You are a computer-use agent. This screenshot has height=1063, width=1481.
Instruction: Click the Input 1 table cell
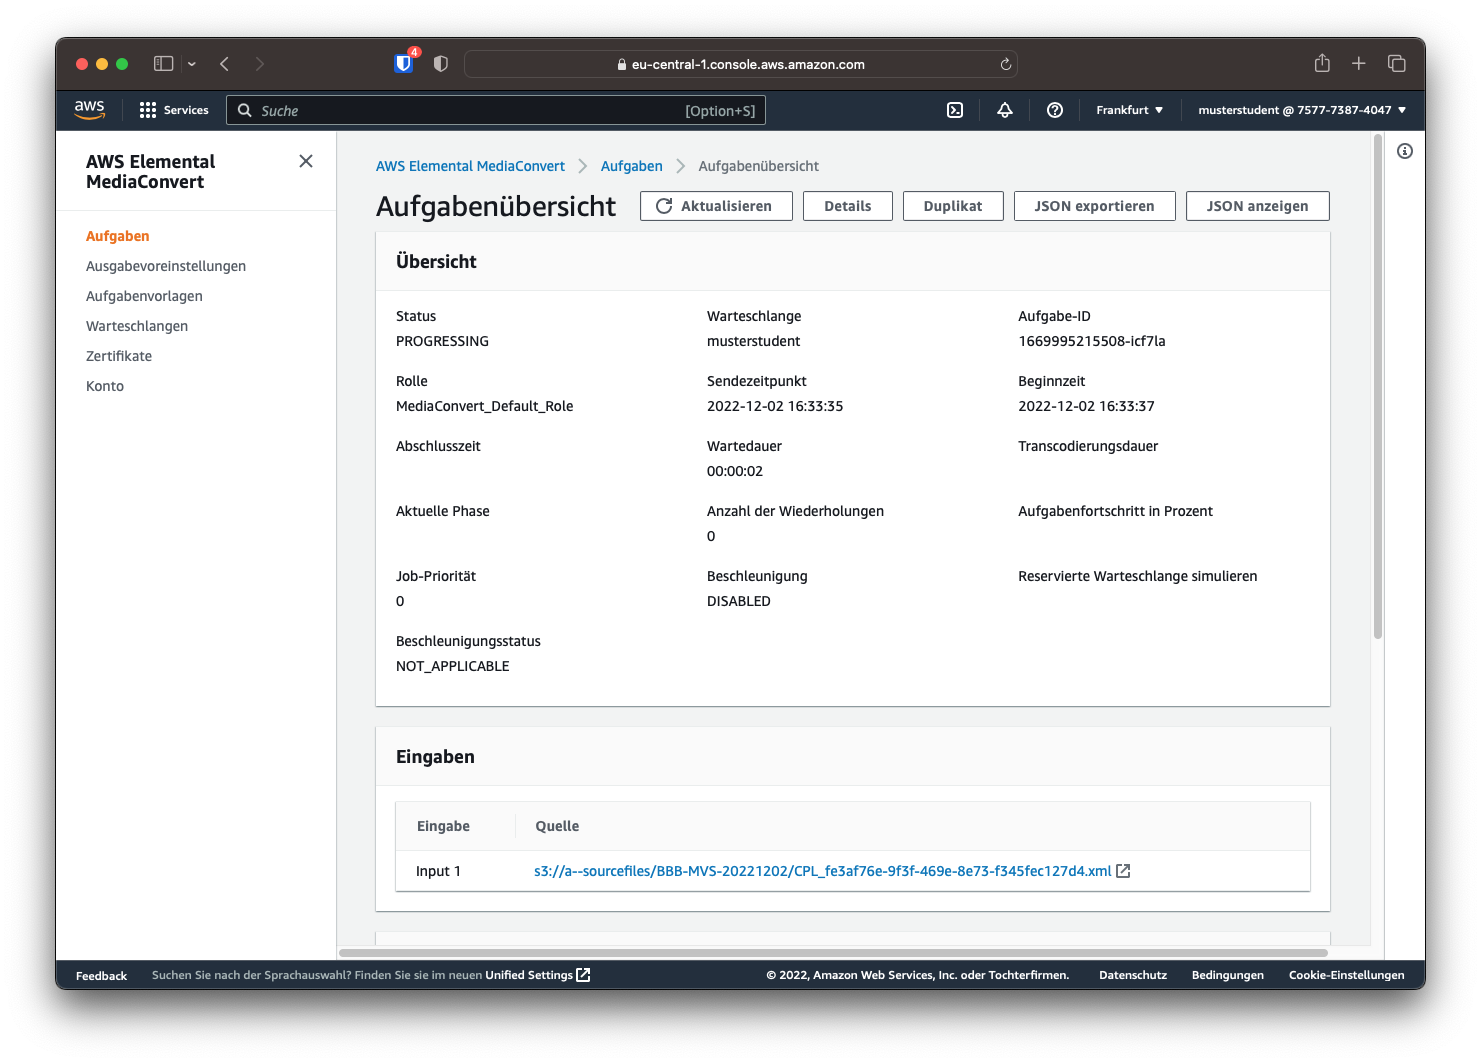pyautogui.click(x=439, y=871)
